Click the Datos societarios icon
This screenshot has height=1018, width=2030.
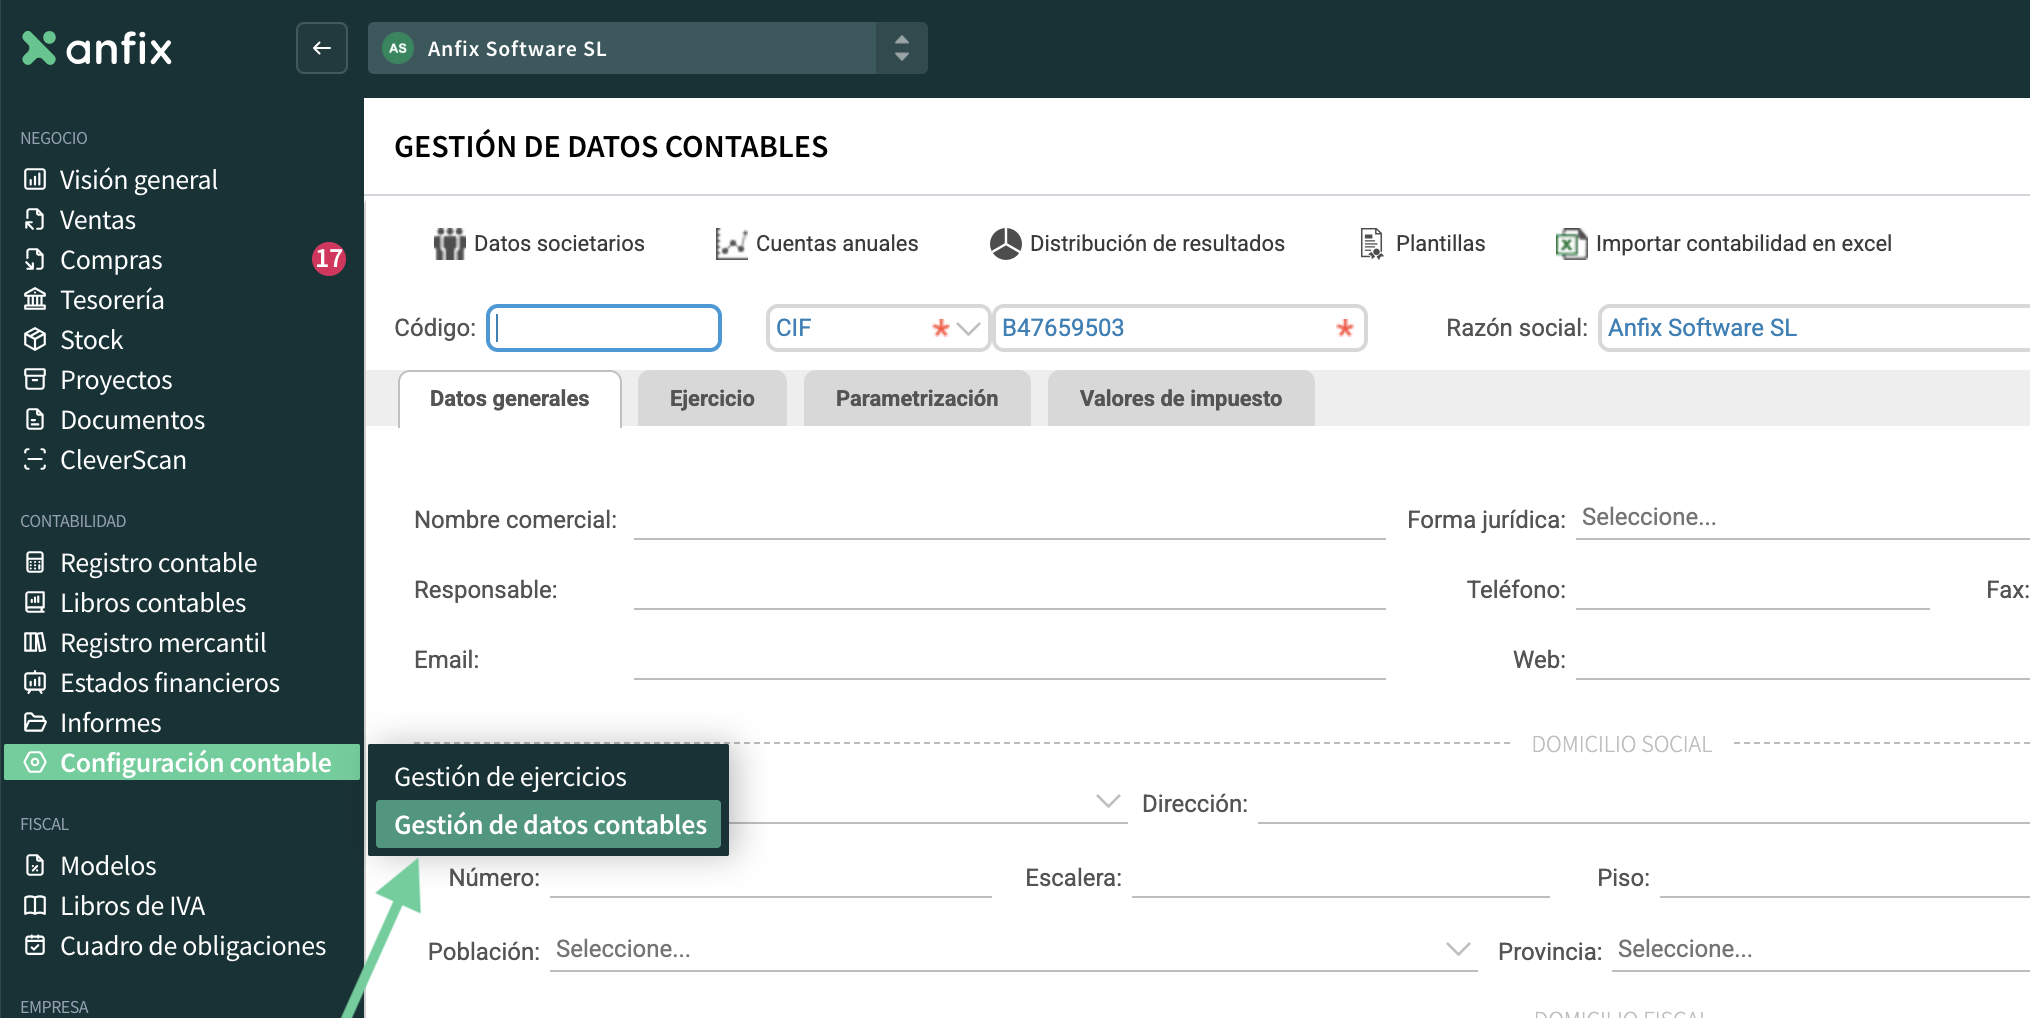coord(449,243)
